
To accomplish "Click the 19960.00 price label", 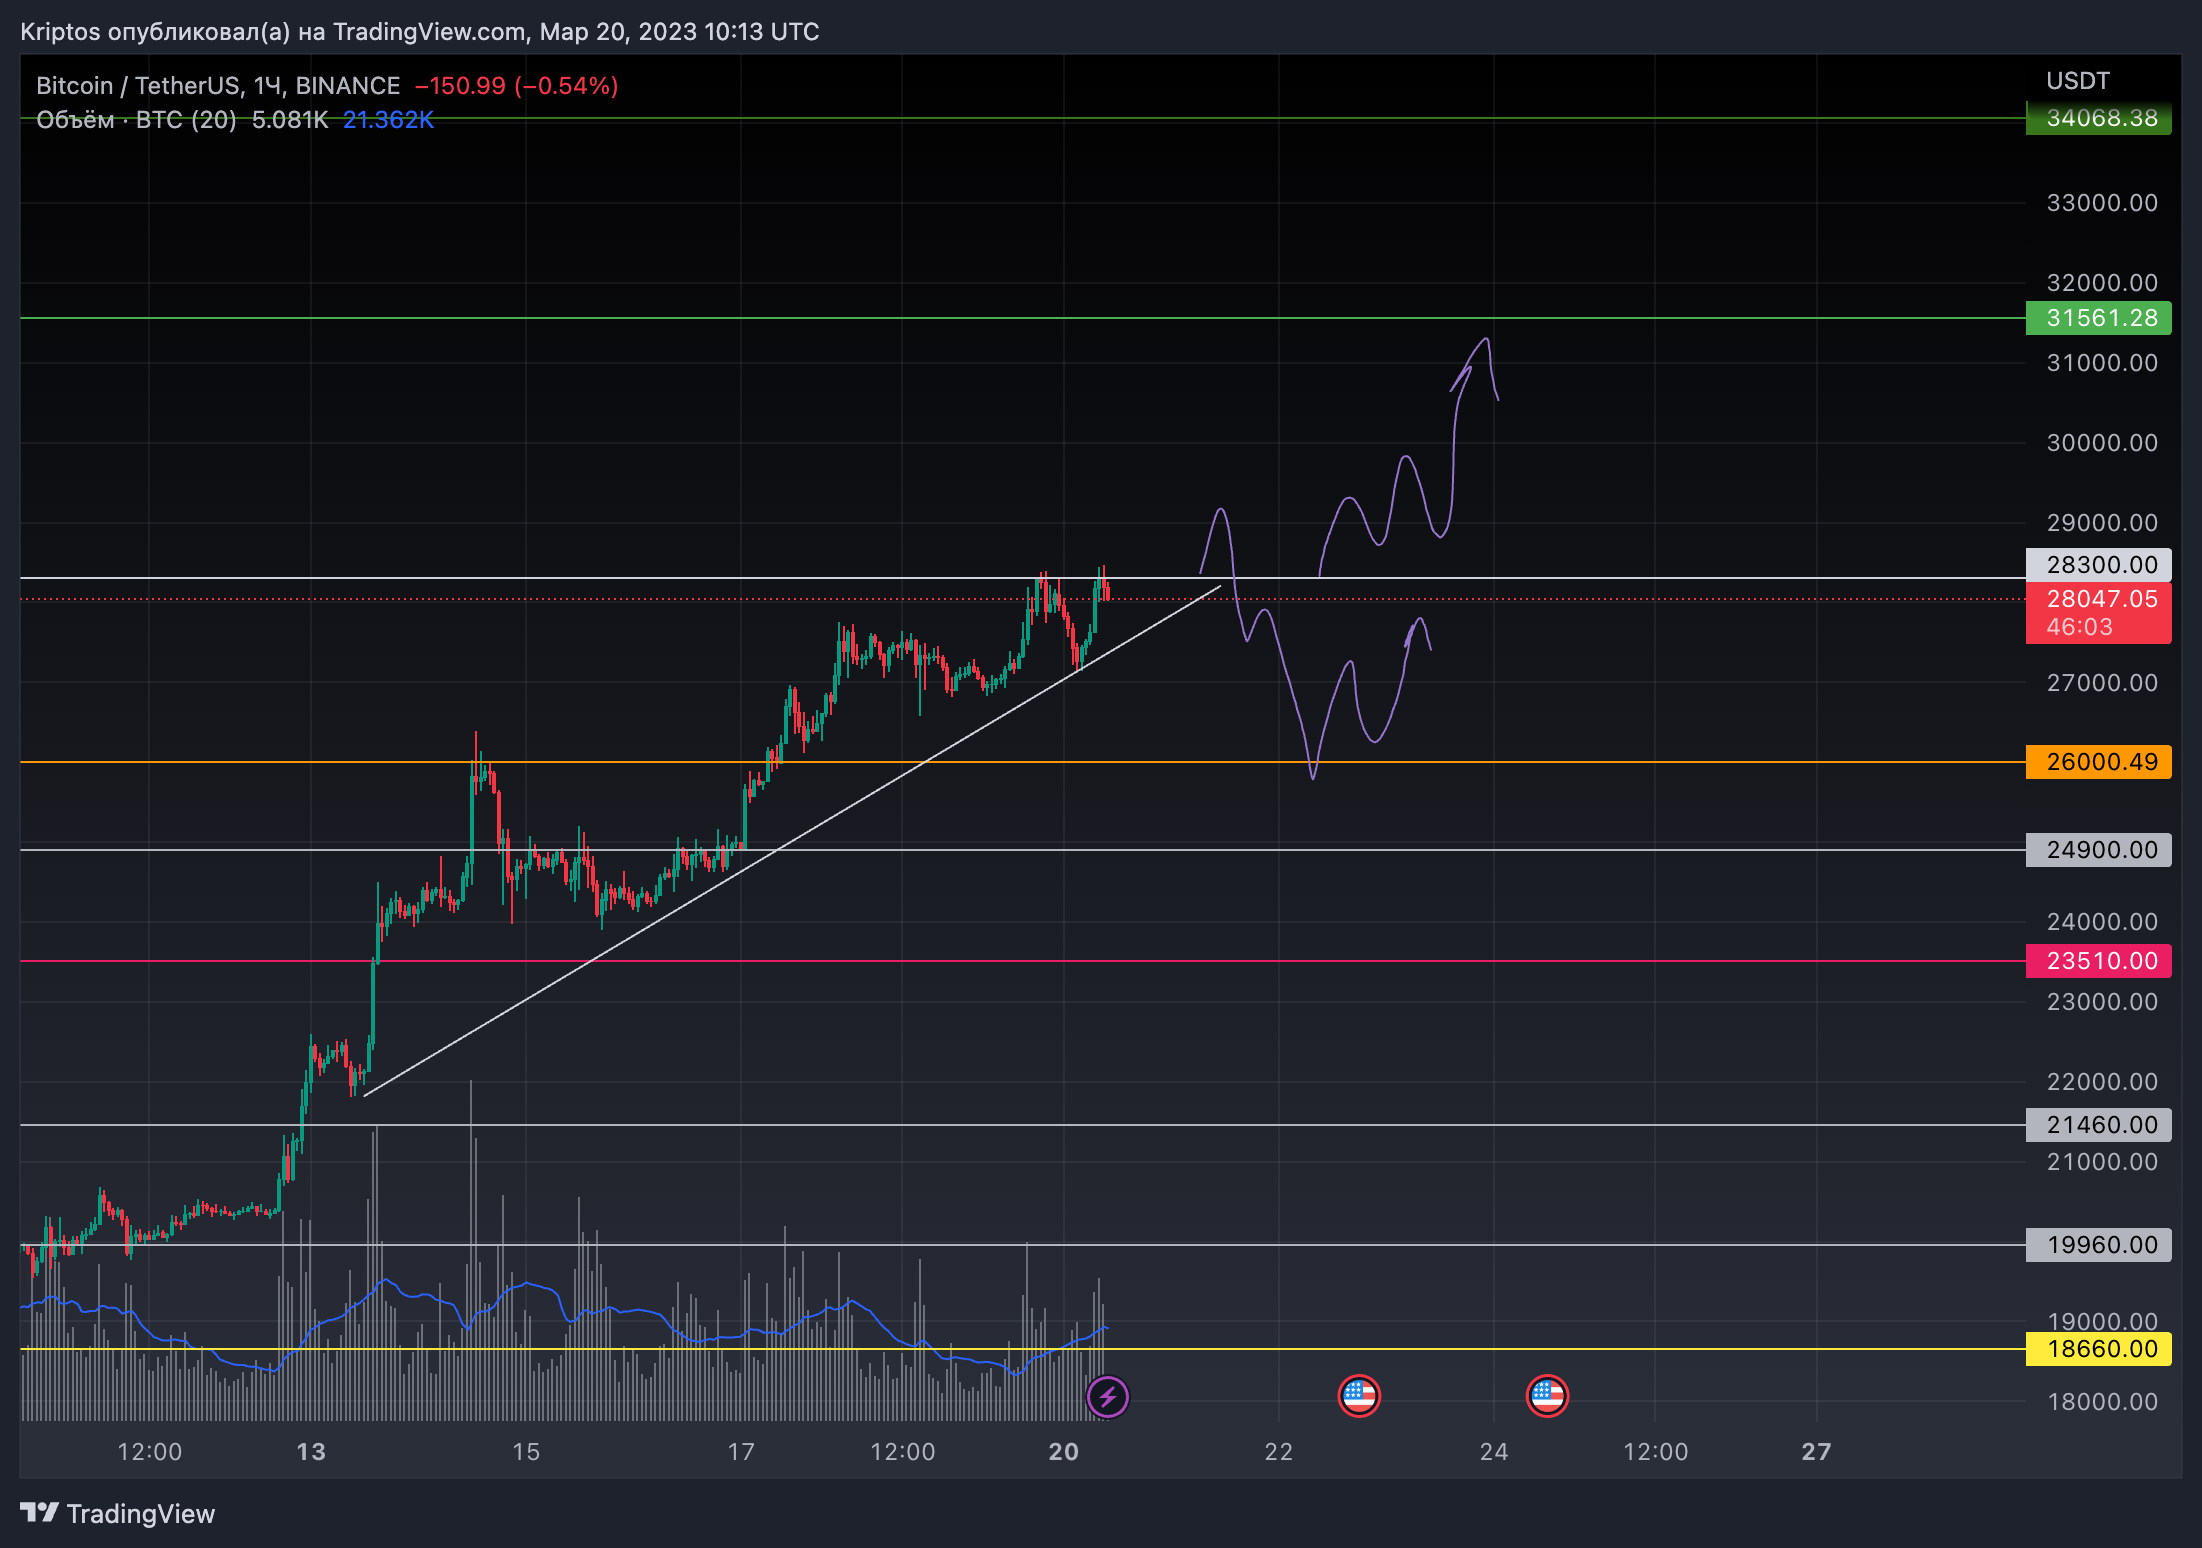I will [2098, 1245].
